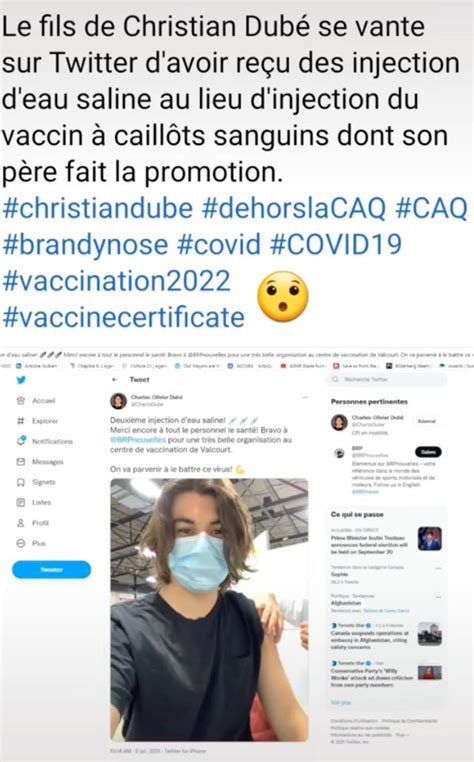
Task: Open the Sophie trend options dots
Action: 438,568
